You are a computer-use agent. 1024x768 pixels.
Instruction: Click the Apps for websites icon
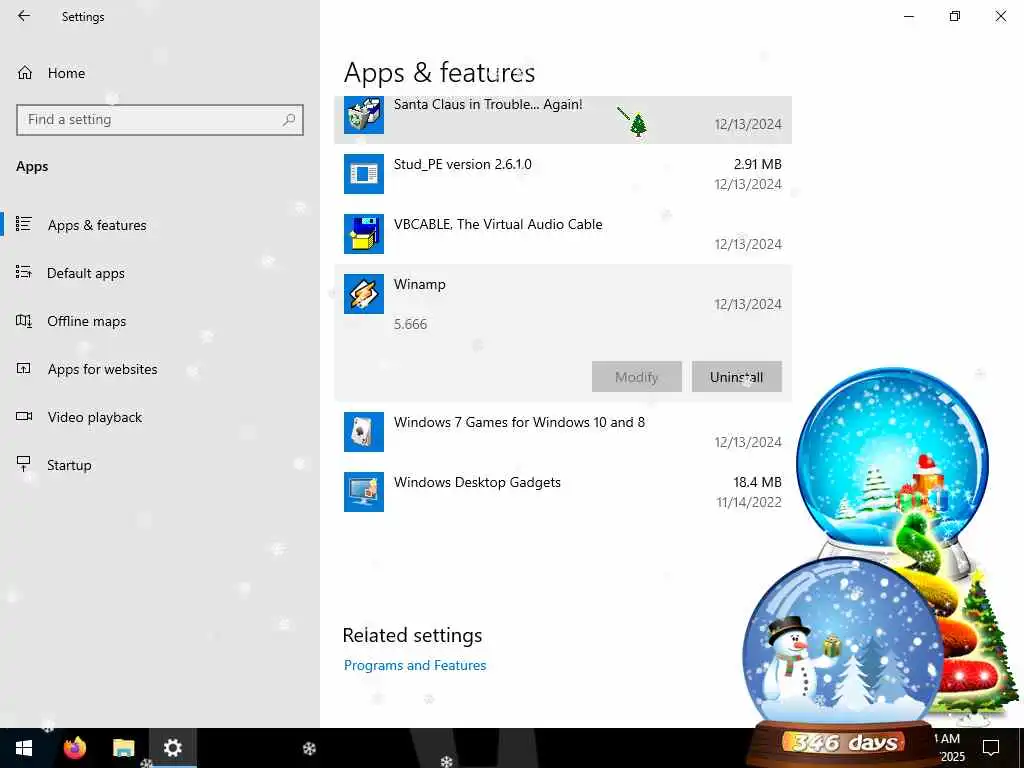click(x=24, y=368)
